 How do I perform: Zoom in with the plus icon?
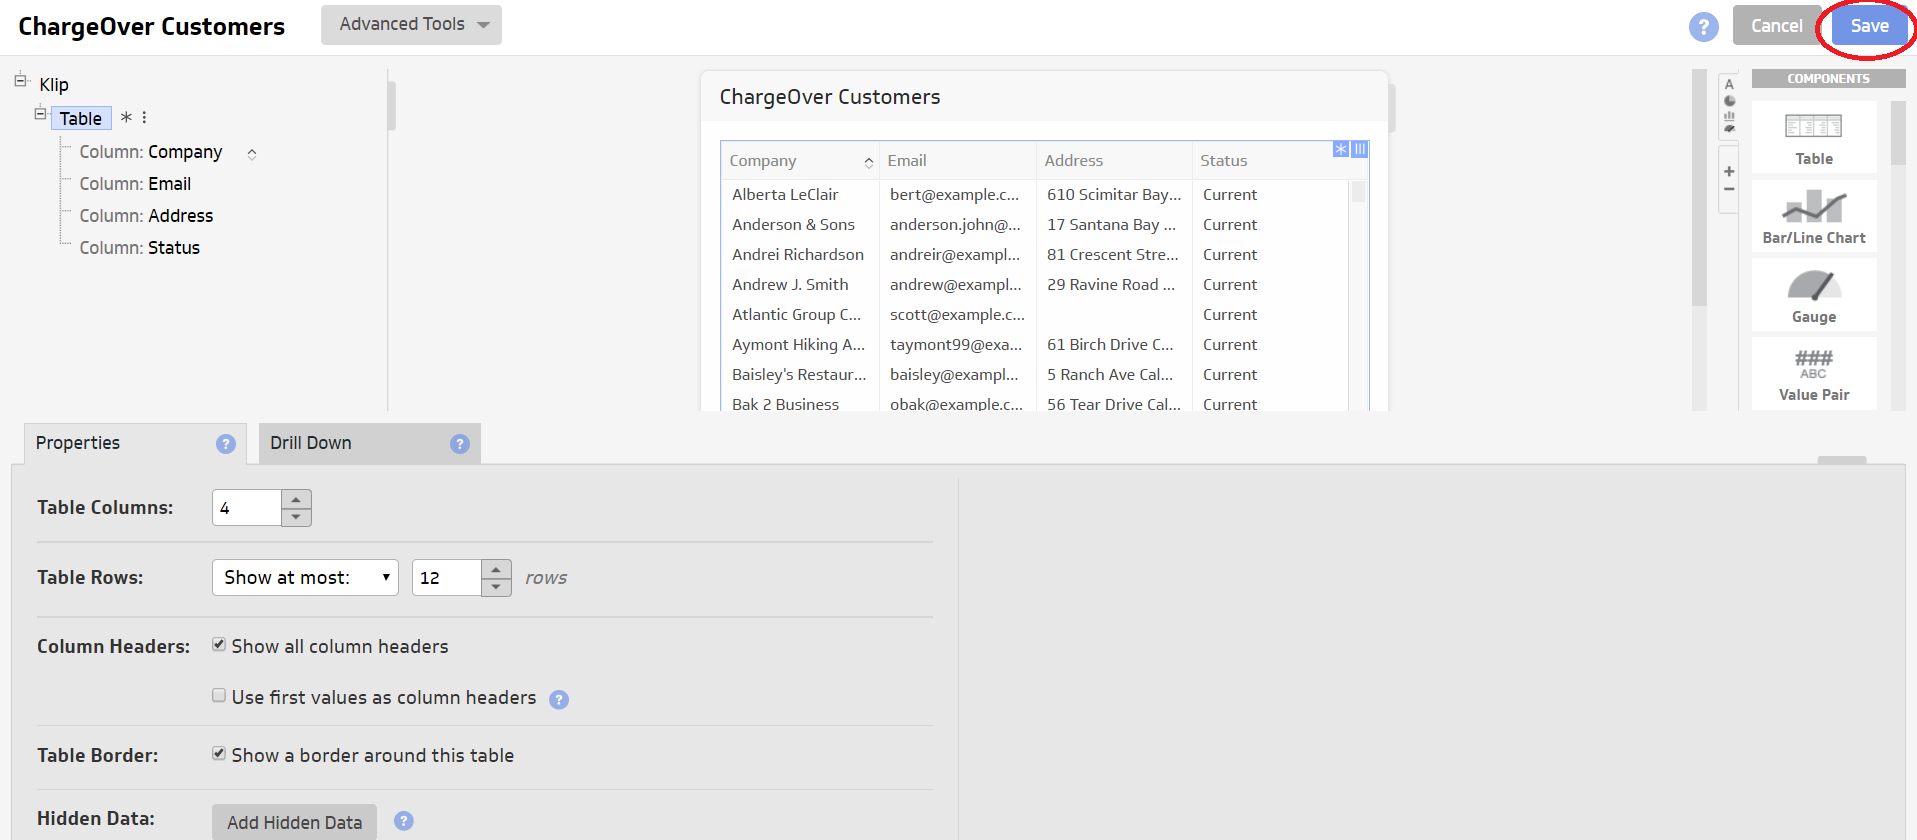[1729, 171]
